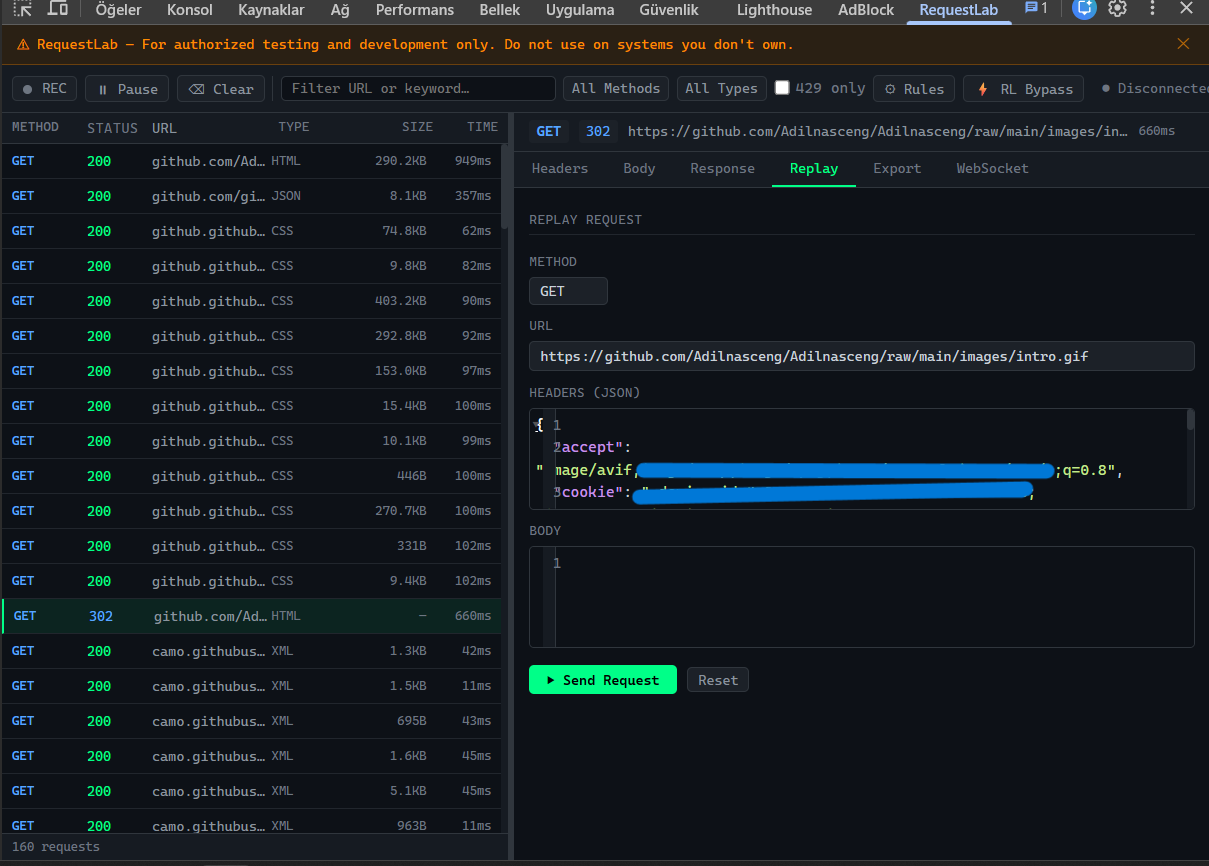Click the device toolbar icon in DevTools
Screen dimensions: 1209x866
(x=55, y=10)
